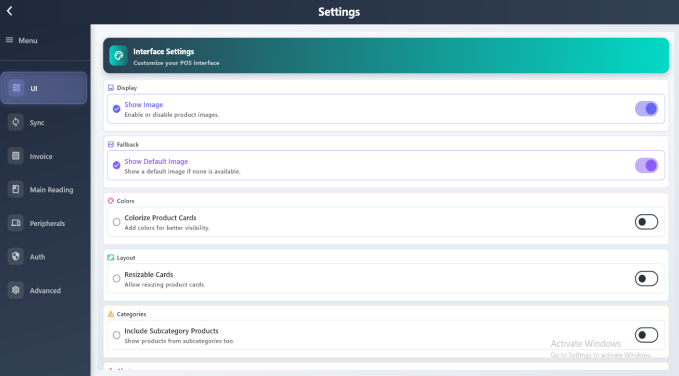Click the Display section icon

(x=111, y=88)
